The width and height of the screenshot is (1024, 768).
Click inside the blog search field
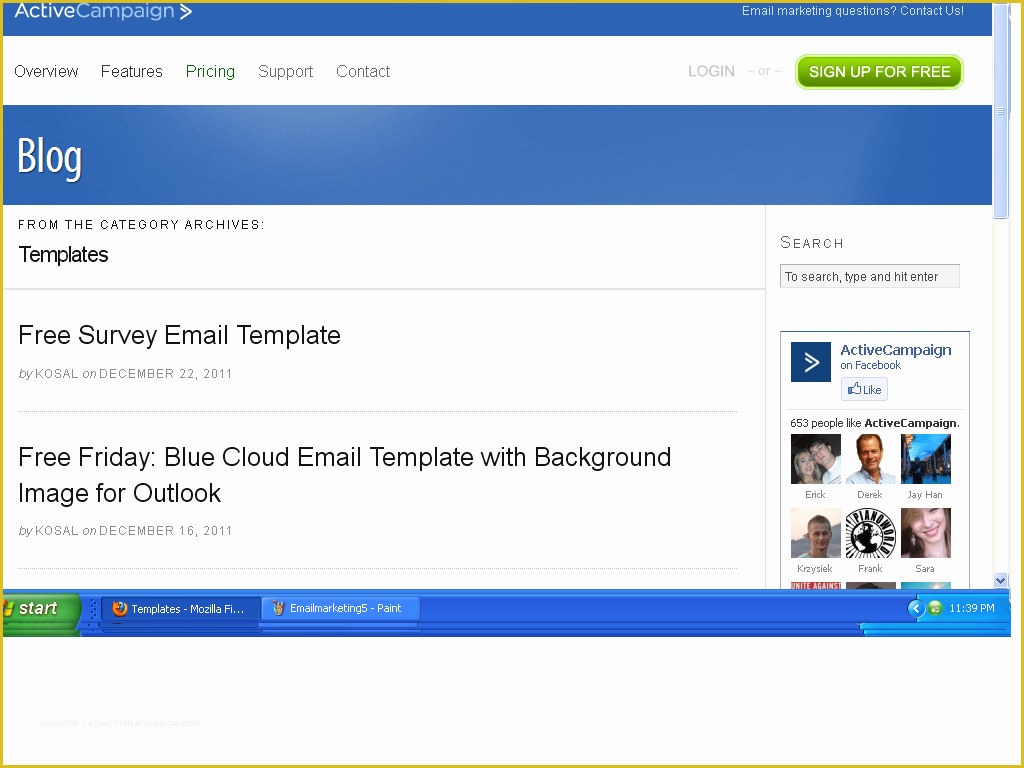(869, 276)
